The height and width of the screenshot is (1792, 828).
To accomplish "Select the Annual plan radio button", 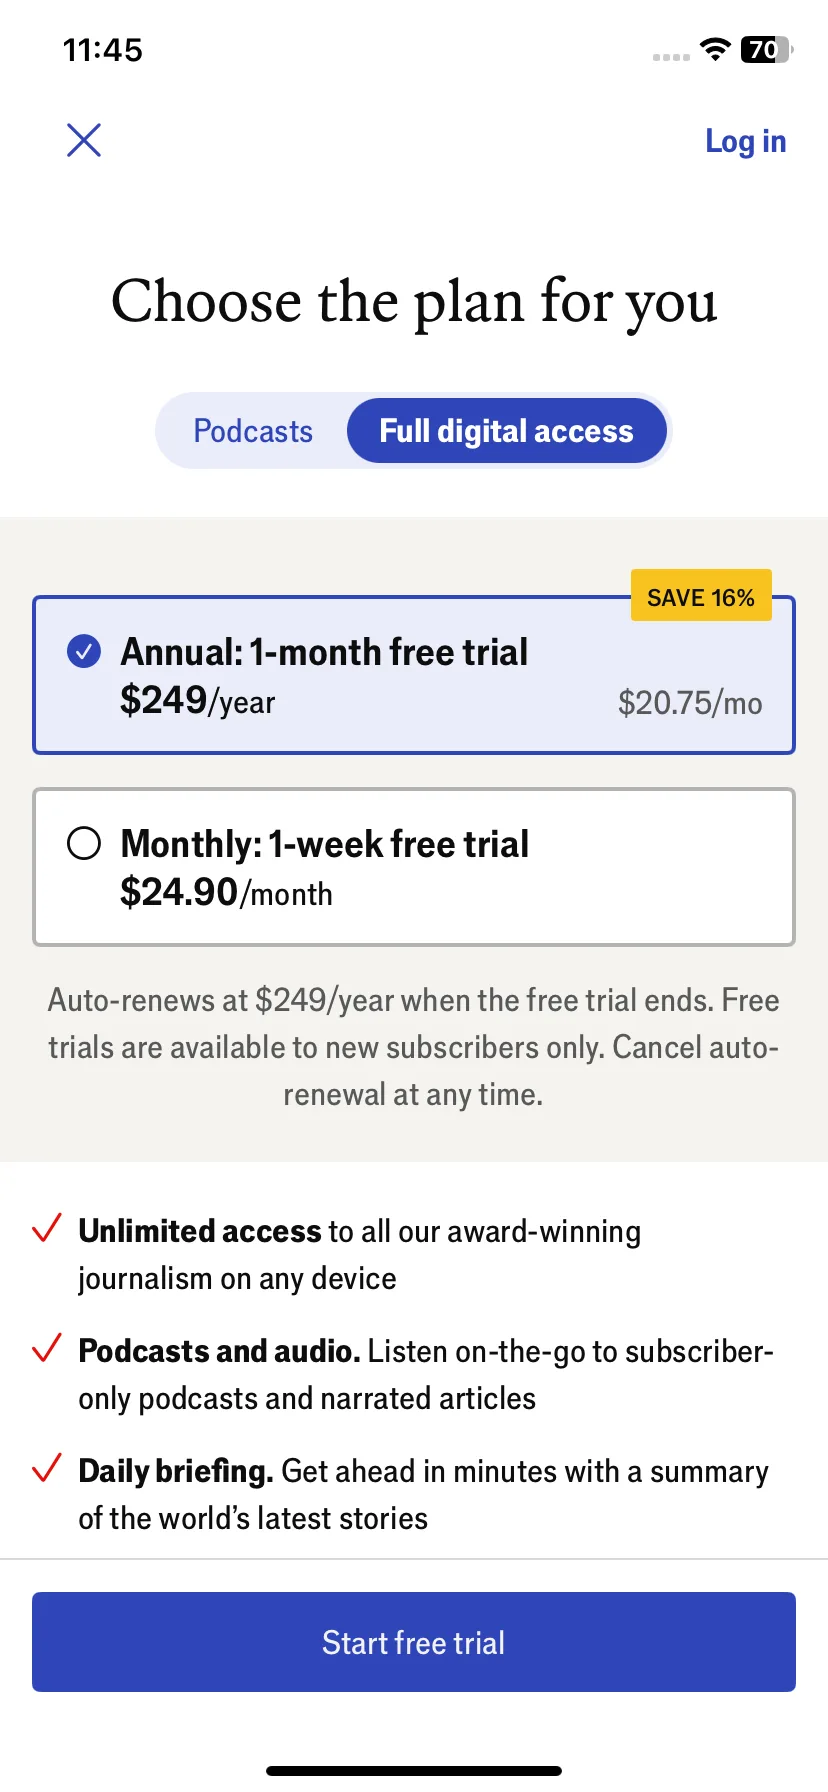I will (x=84, y=652).
